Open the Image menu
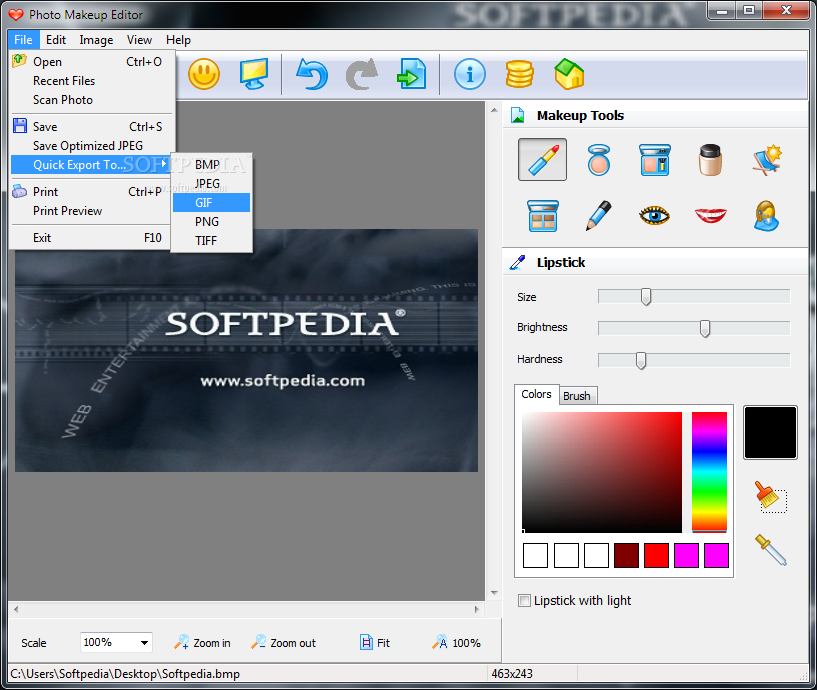 click(96, 40)
